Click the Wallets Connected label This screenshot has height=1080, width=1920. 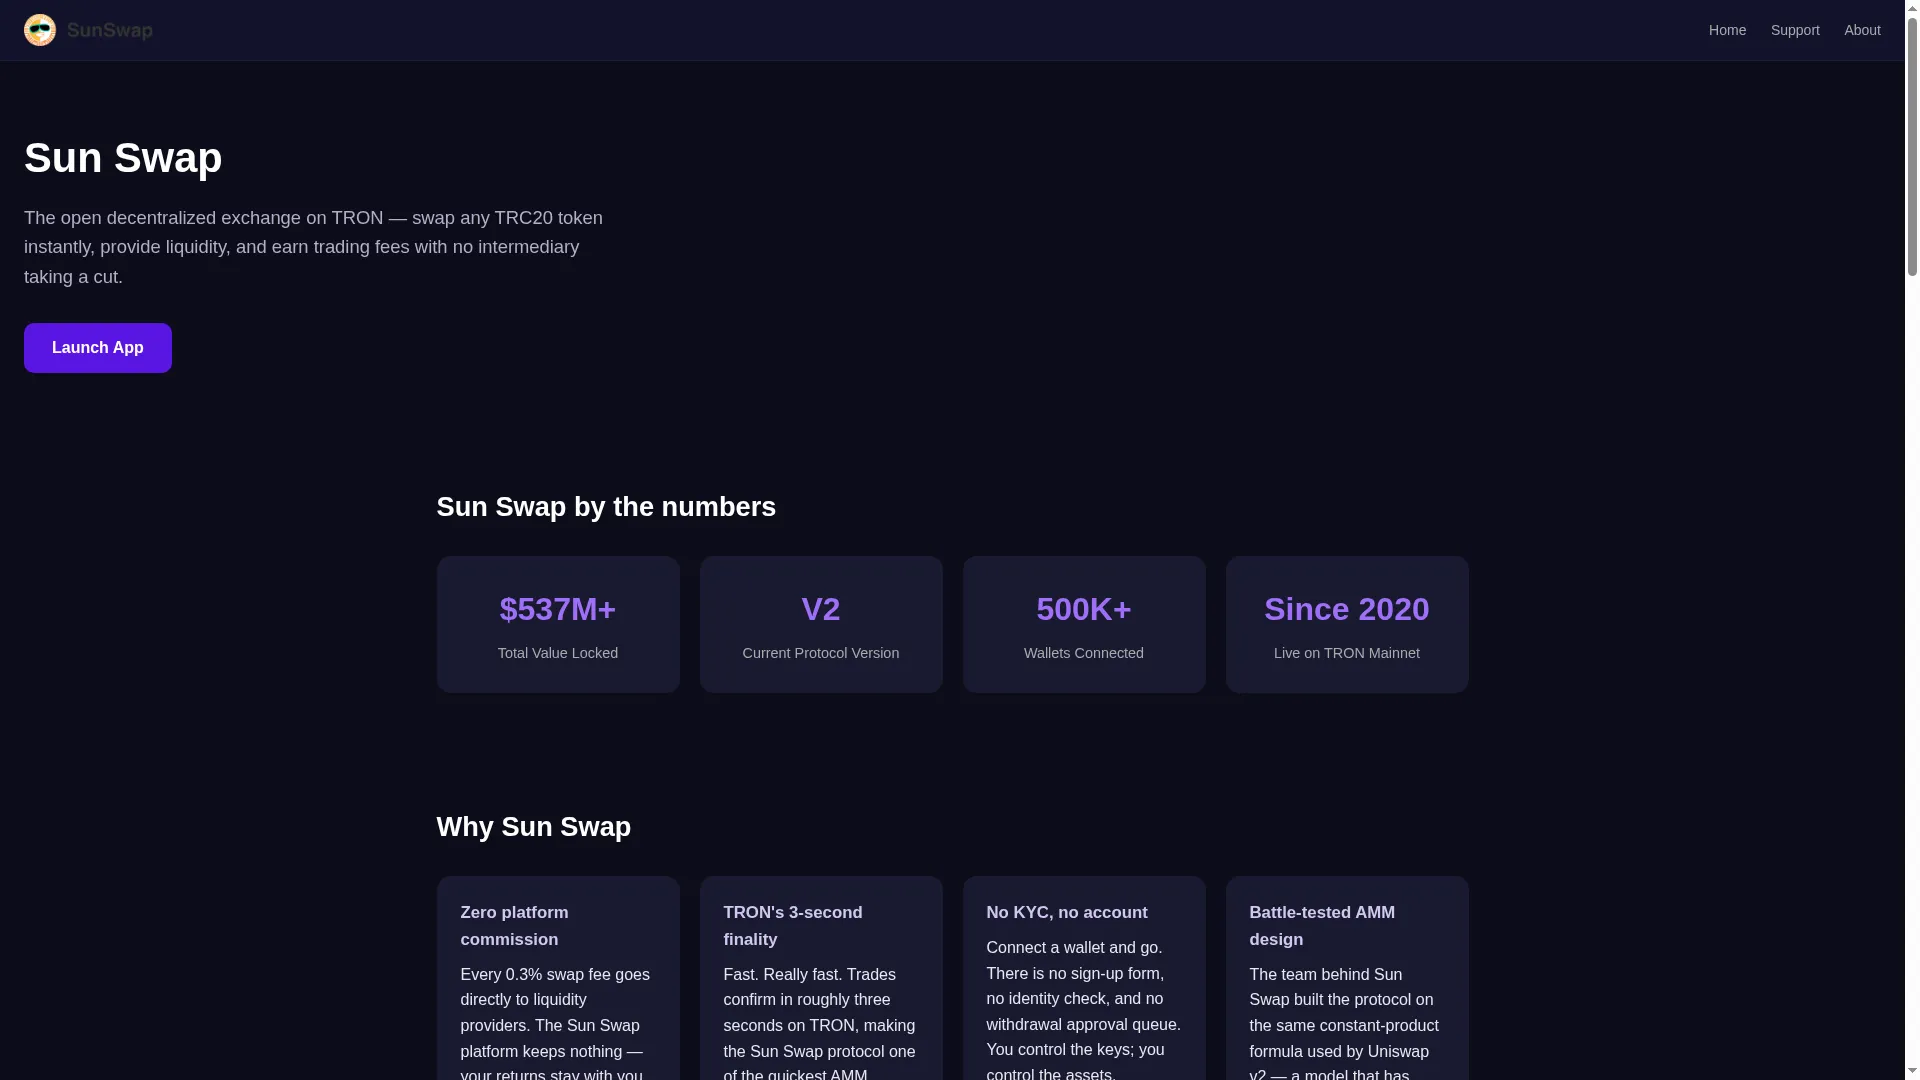click(1084, 653)
